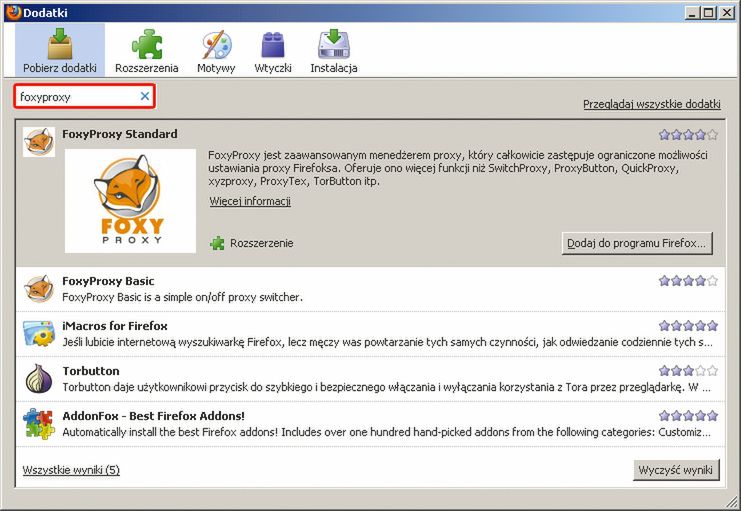Click the Torbutton description text
This screenshot has height=511, width=741.
[x=386, y=387]
